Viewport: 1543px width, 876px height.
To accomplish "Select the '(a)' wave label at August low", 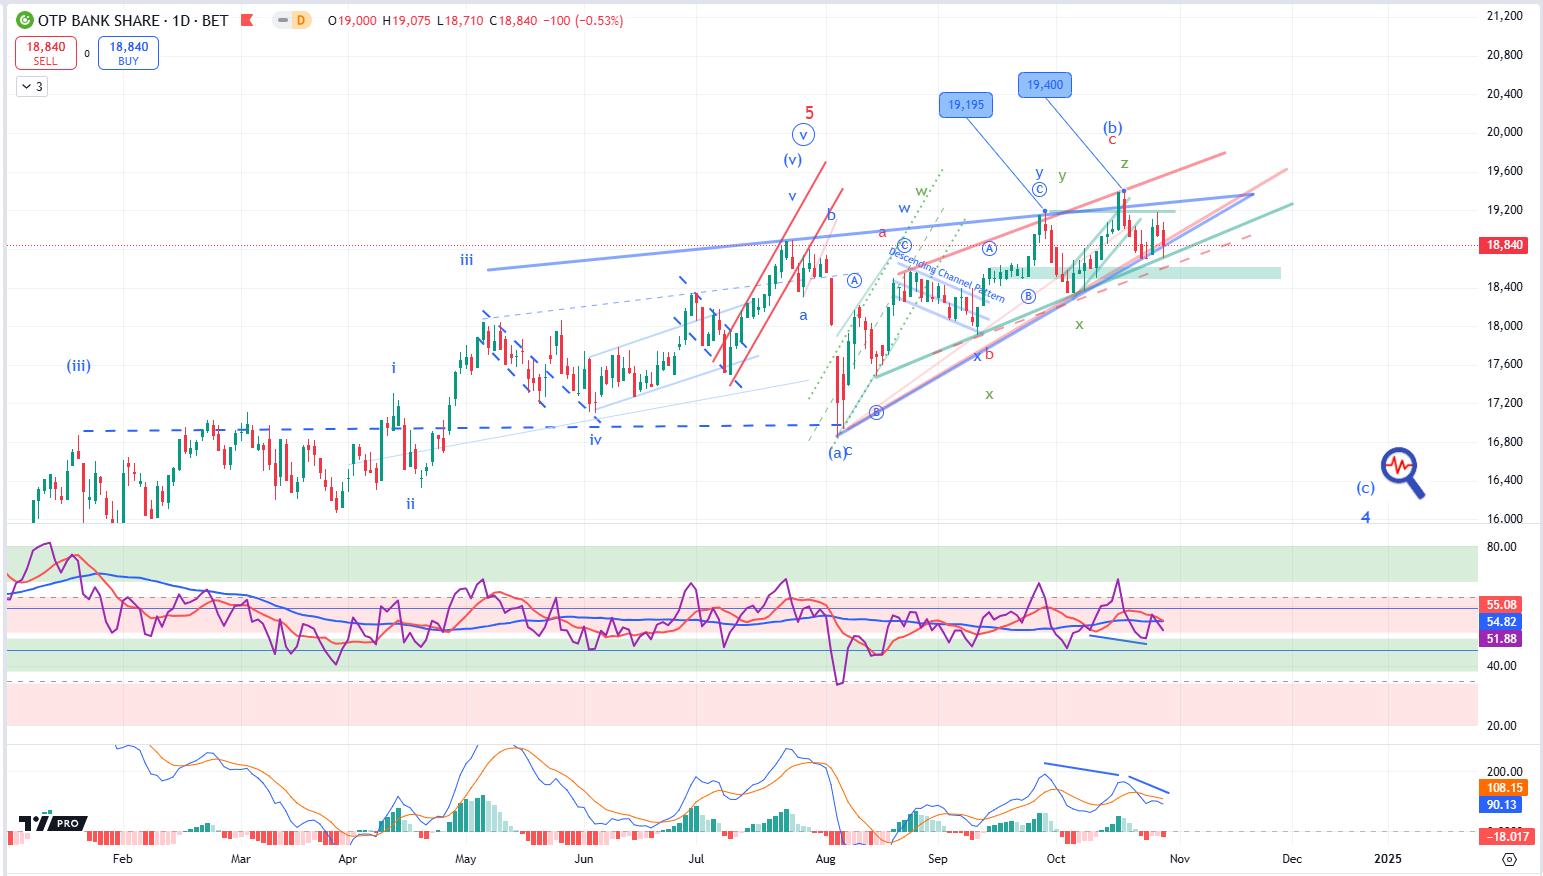I will point(836,453).
